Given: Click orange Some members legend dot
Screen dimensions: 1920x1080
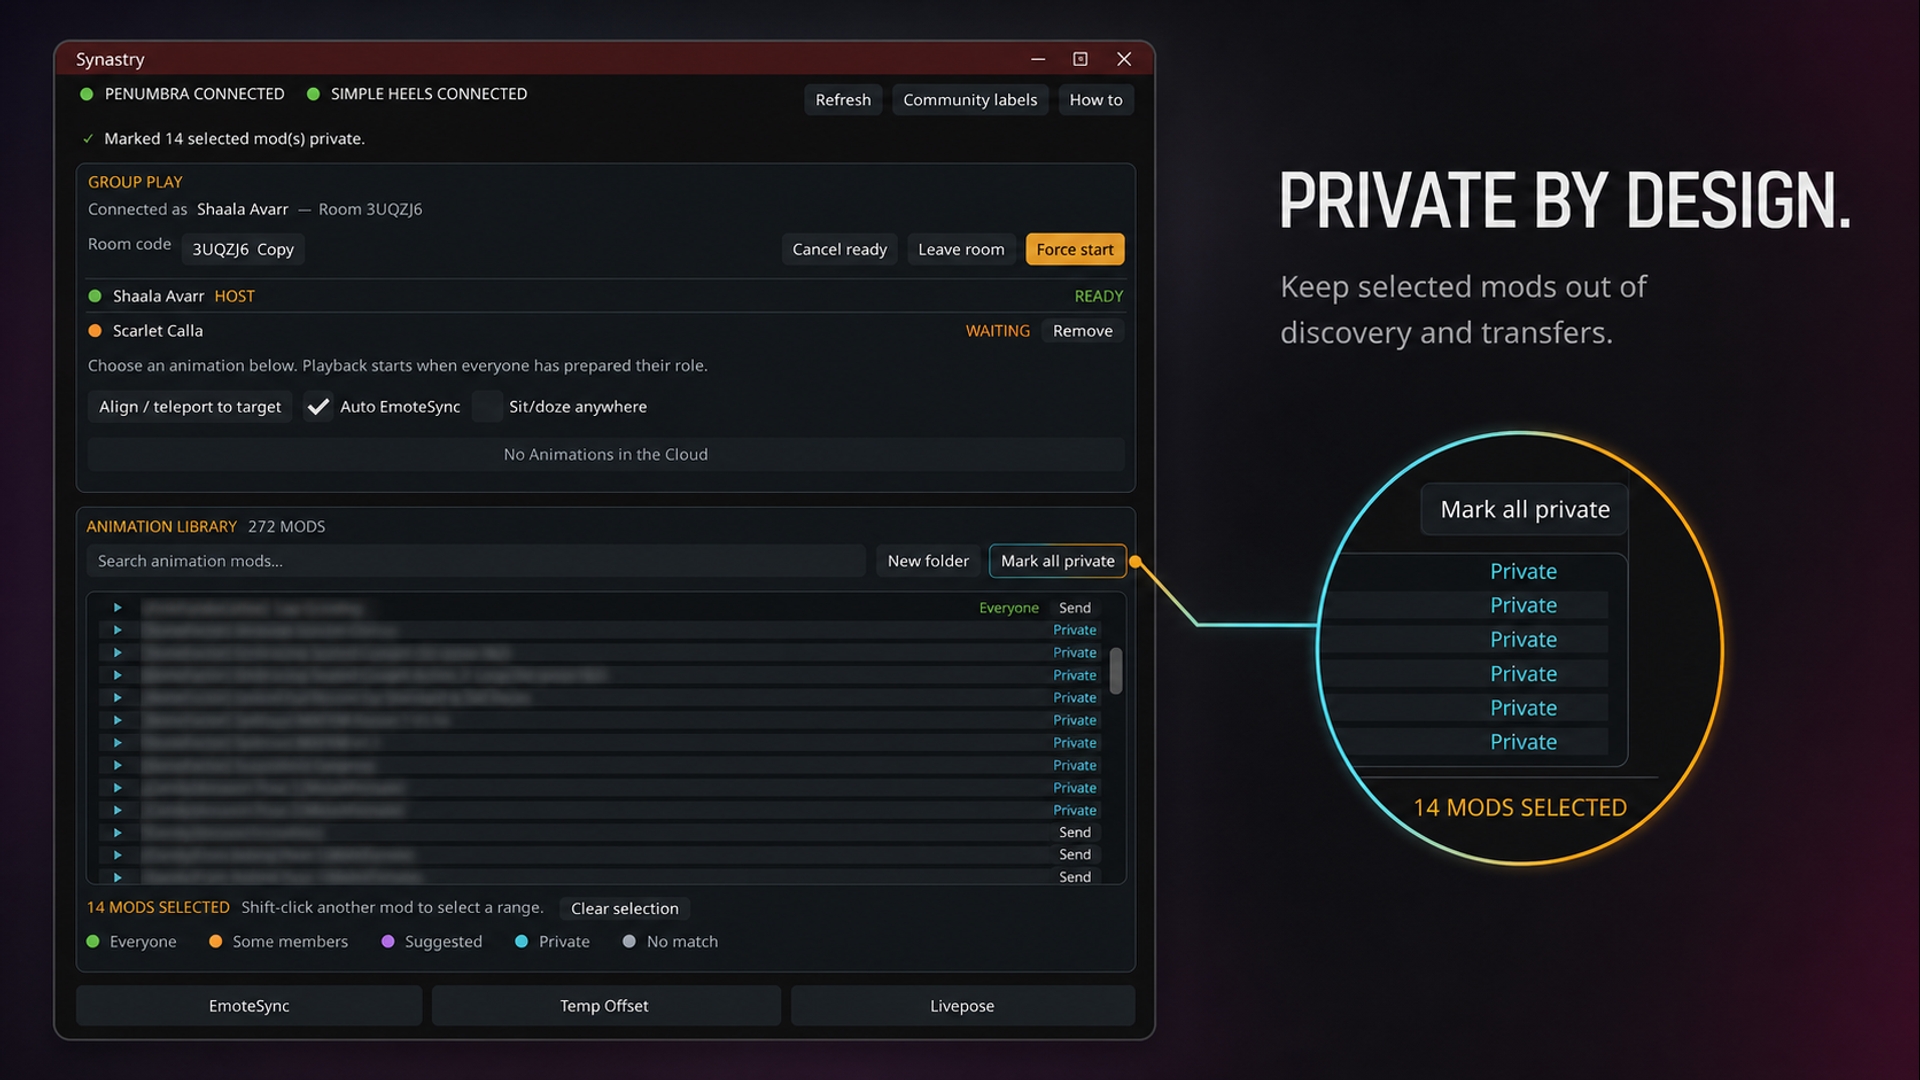Looking at the screenshot, I should point(215,942).
